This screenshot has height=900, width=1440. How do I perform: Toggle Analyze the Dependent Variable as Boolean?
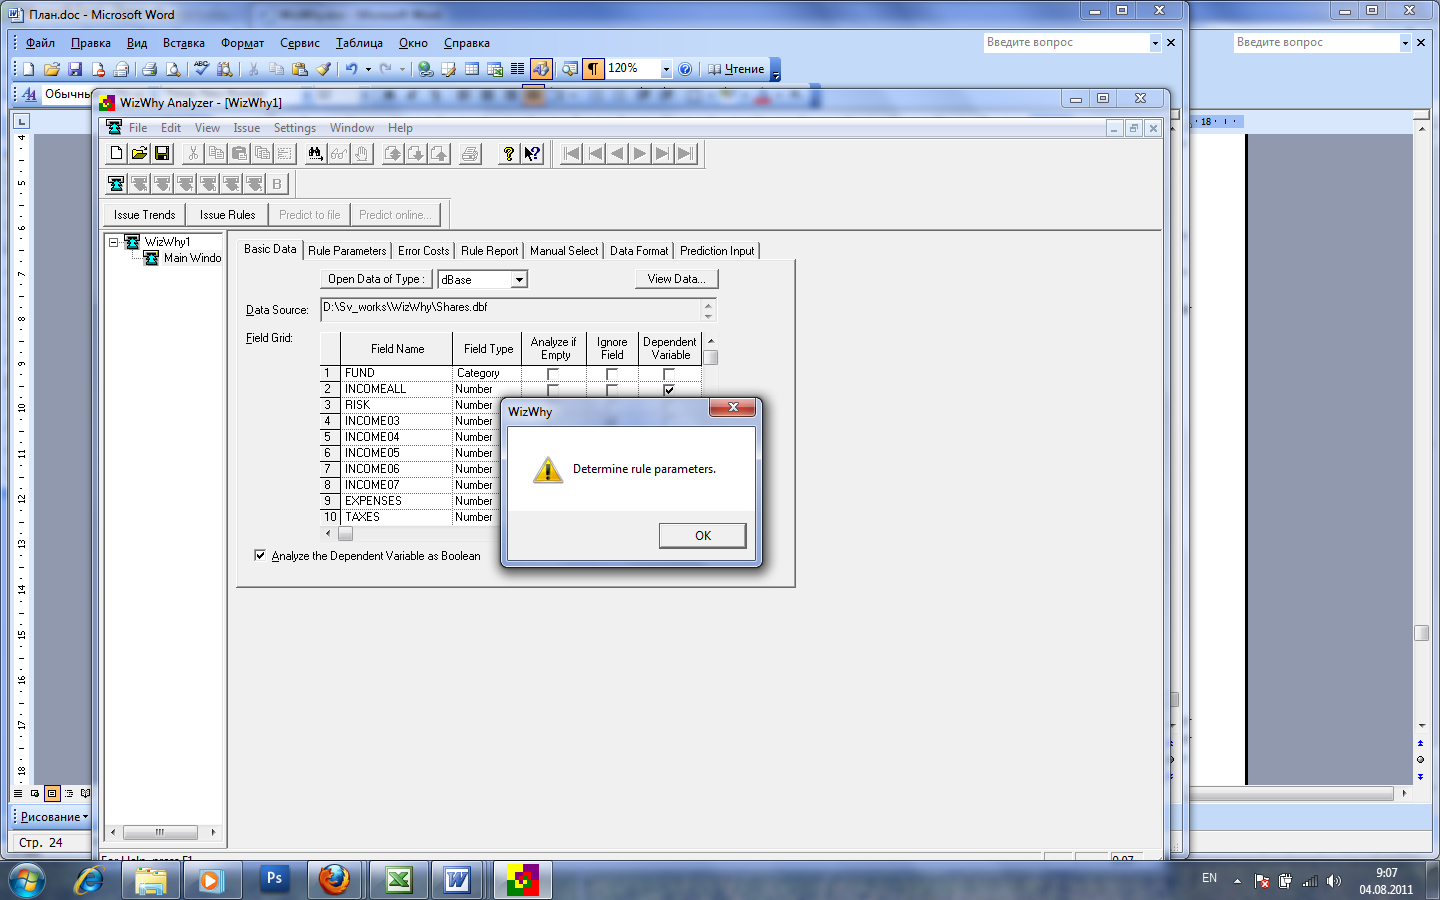click(260, 555)
